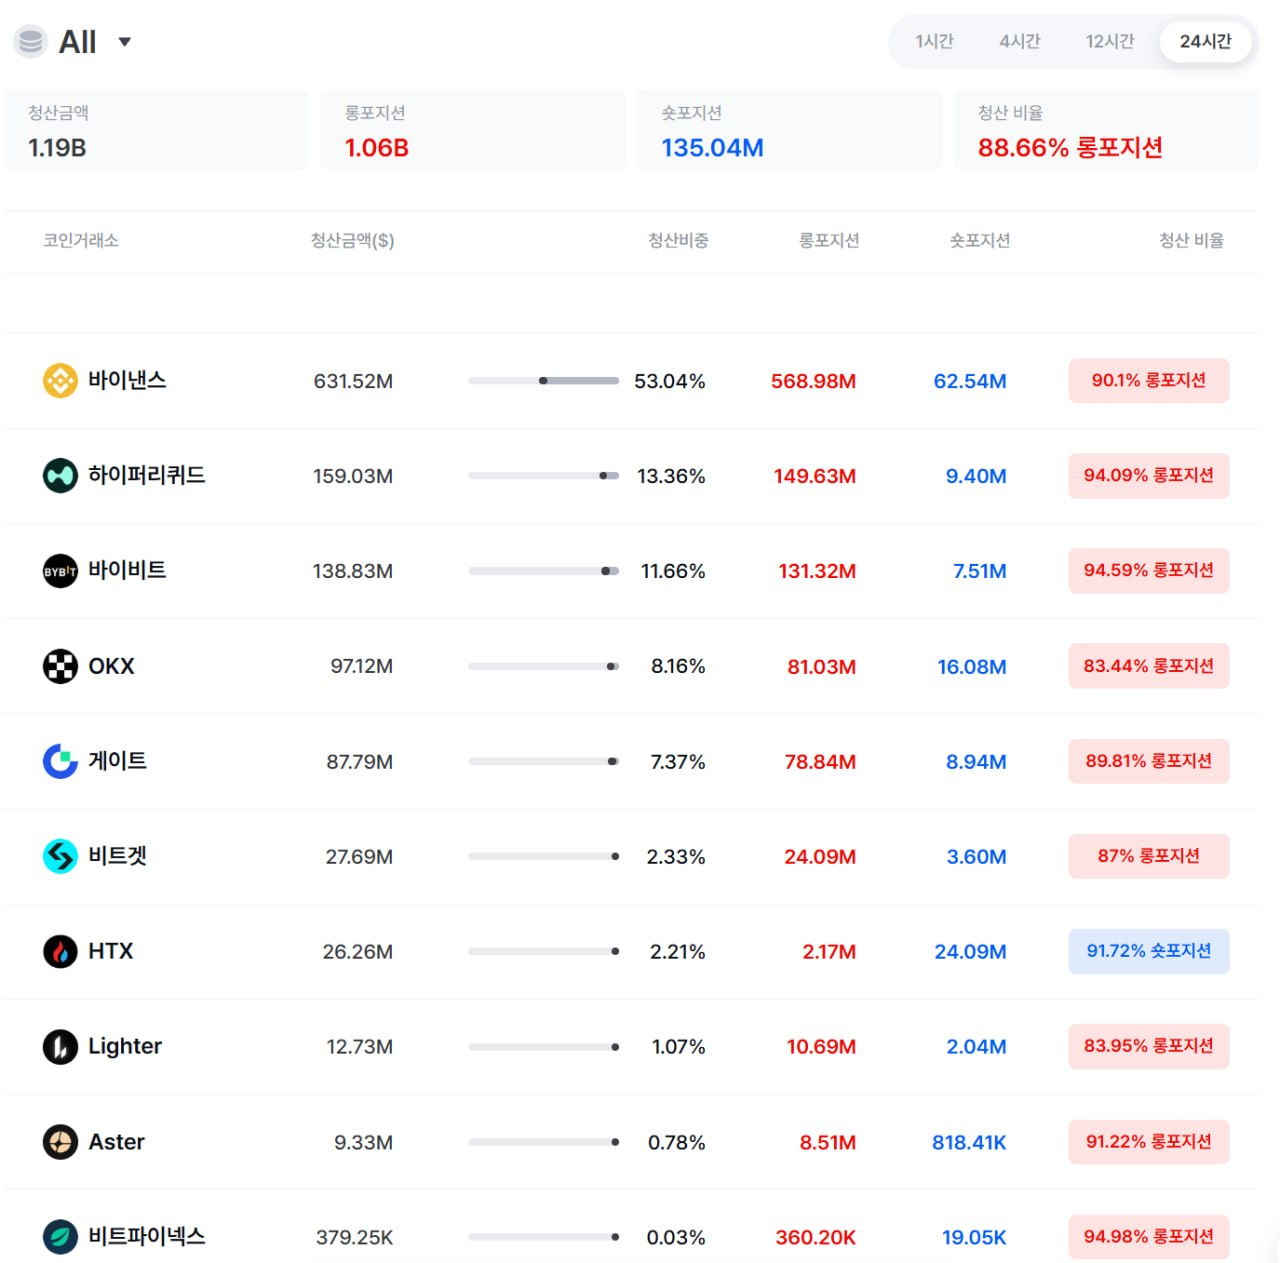Click the 하이퍼리퀴드 exchange name

tap(147, 476)
